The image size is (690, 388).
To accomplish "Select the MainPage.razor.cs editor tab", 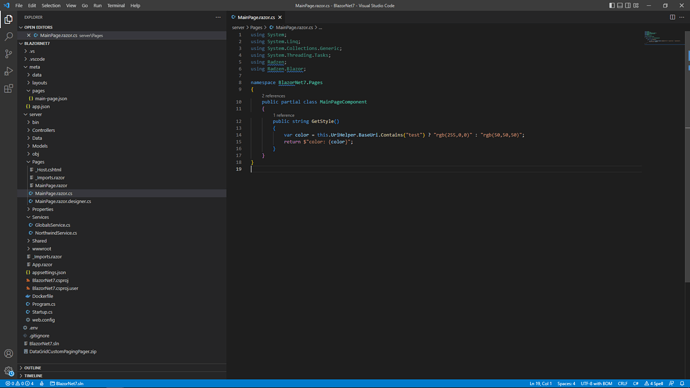I will pos(257,17).
